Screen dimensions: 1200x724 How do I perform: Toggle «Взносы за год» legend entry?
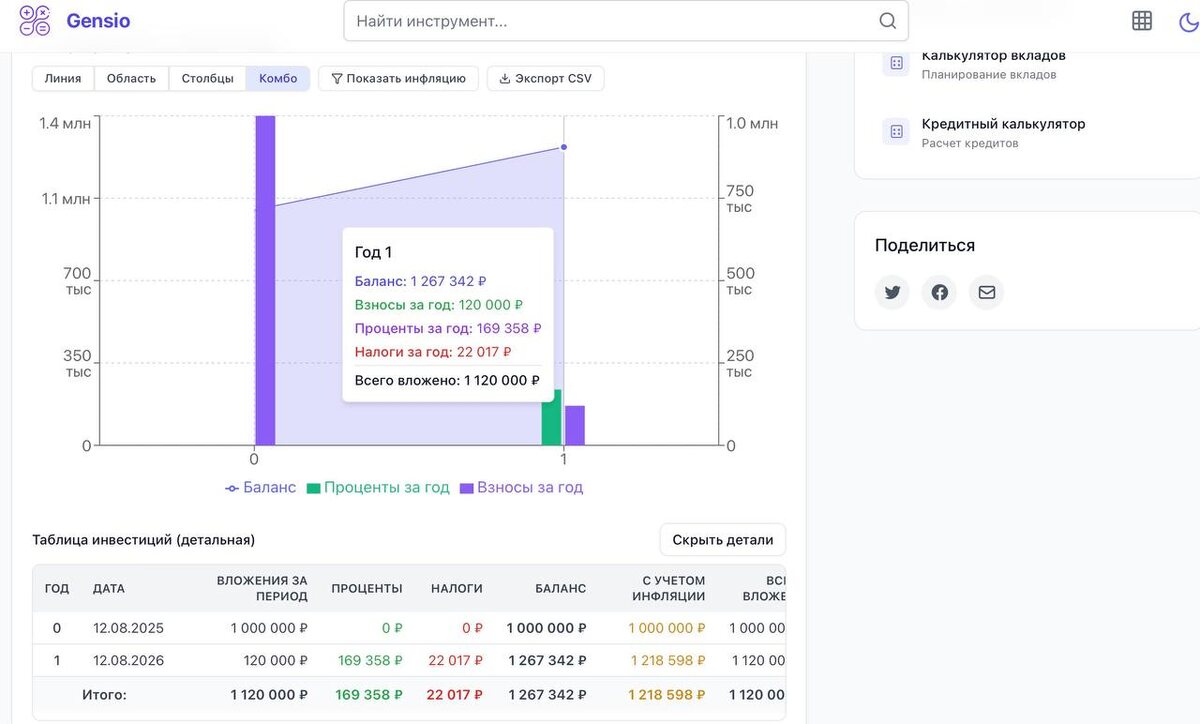(521, 488)
